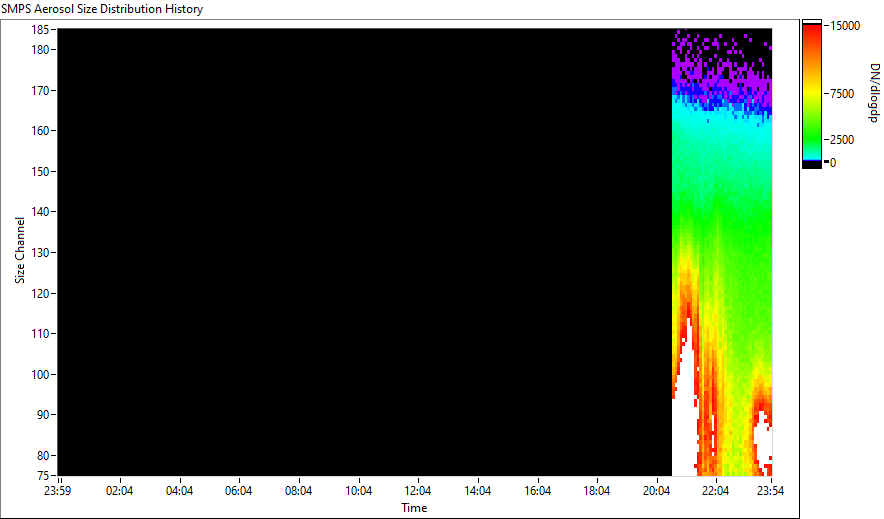Click the 180 y-axis tick value
The image size is (884, 519).
[39, 50]
